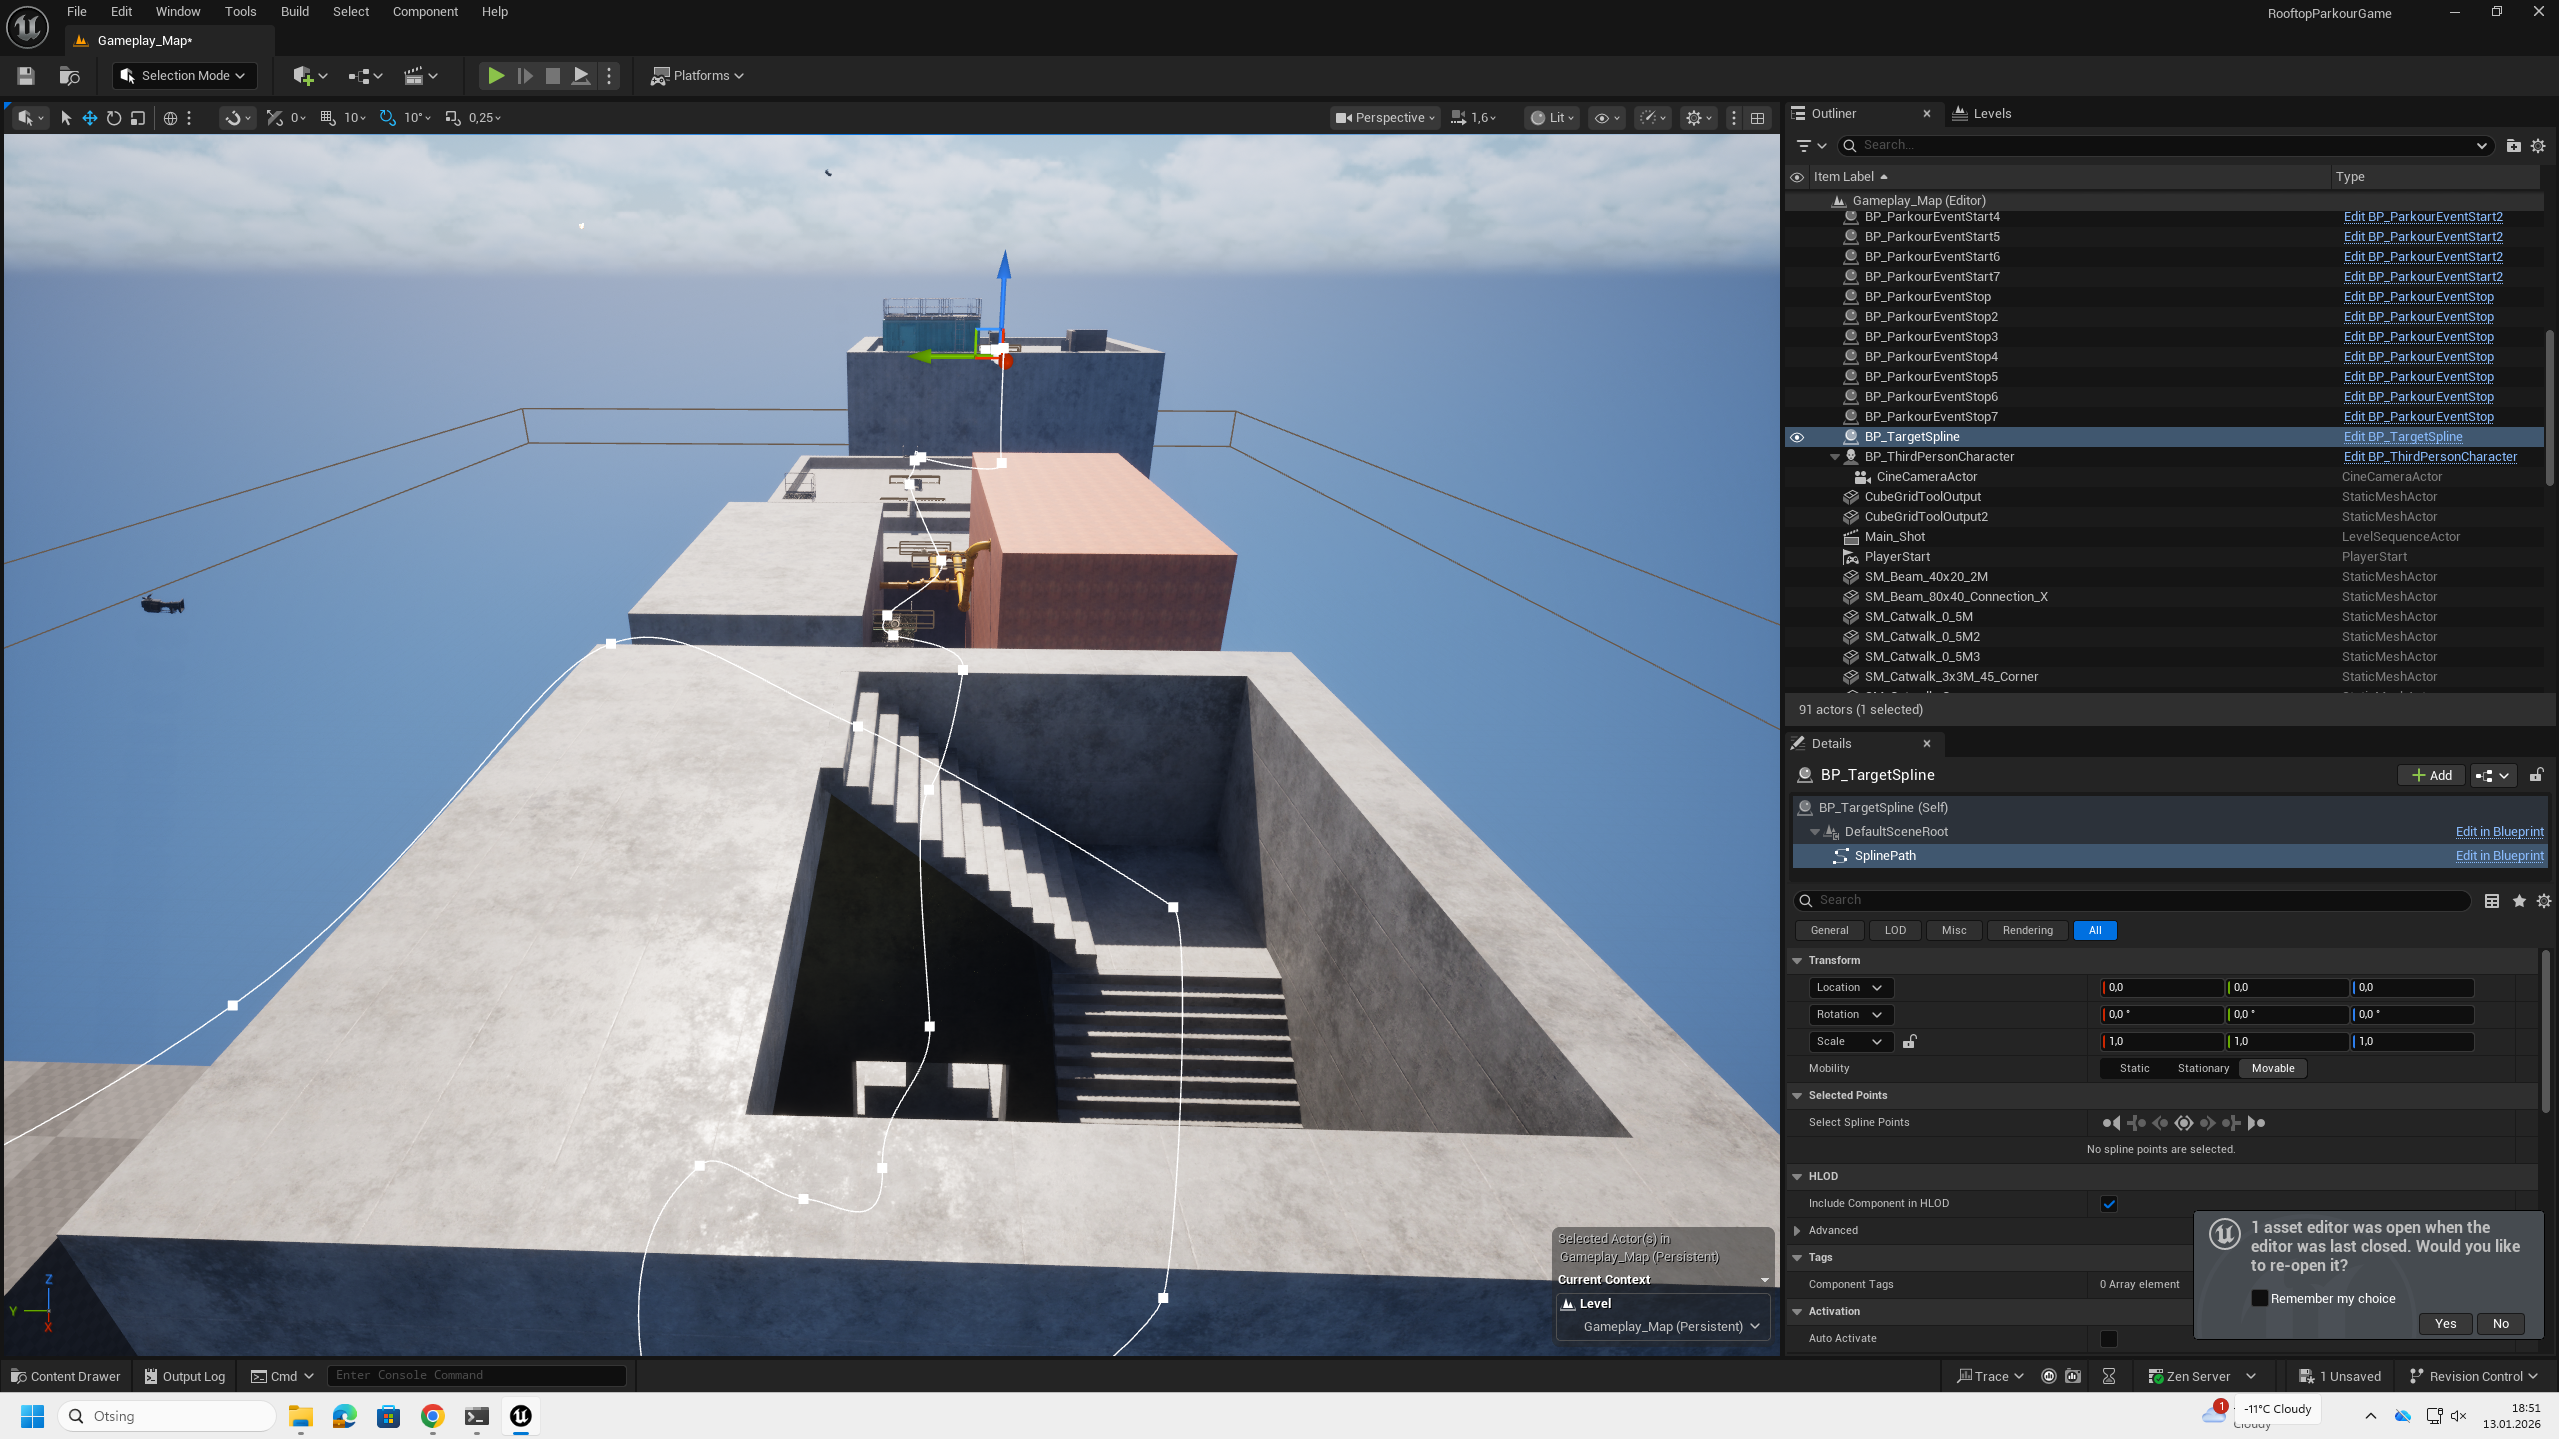Click the save current level icon
The image size is (2559, 1439).
click(x=26, y=76)
